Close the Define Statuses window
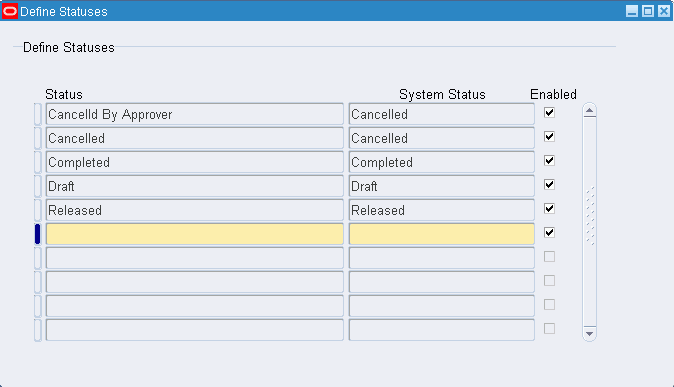The width and height of the screenshot is (674, 387). click(x=664, y=11)
